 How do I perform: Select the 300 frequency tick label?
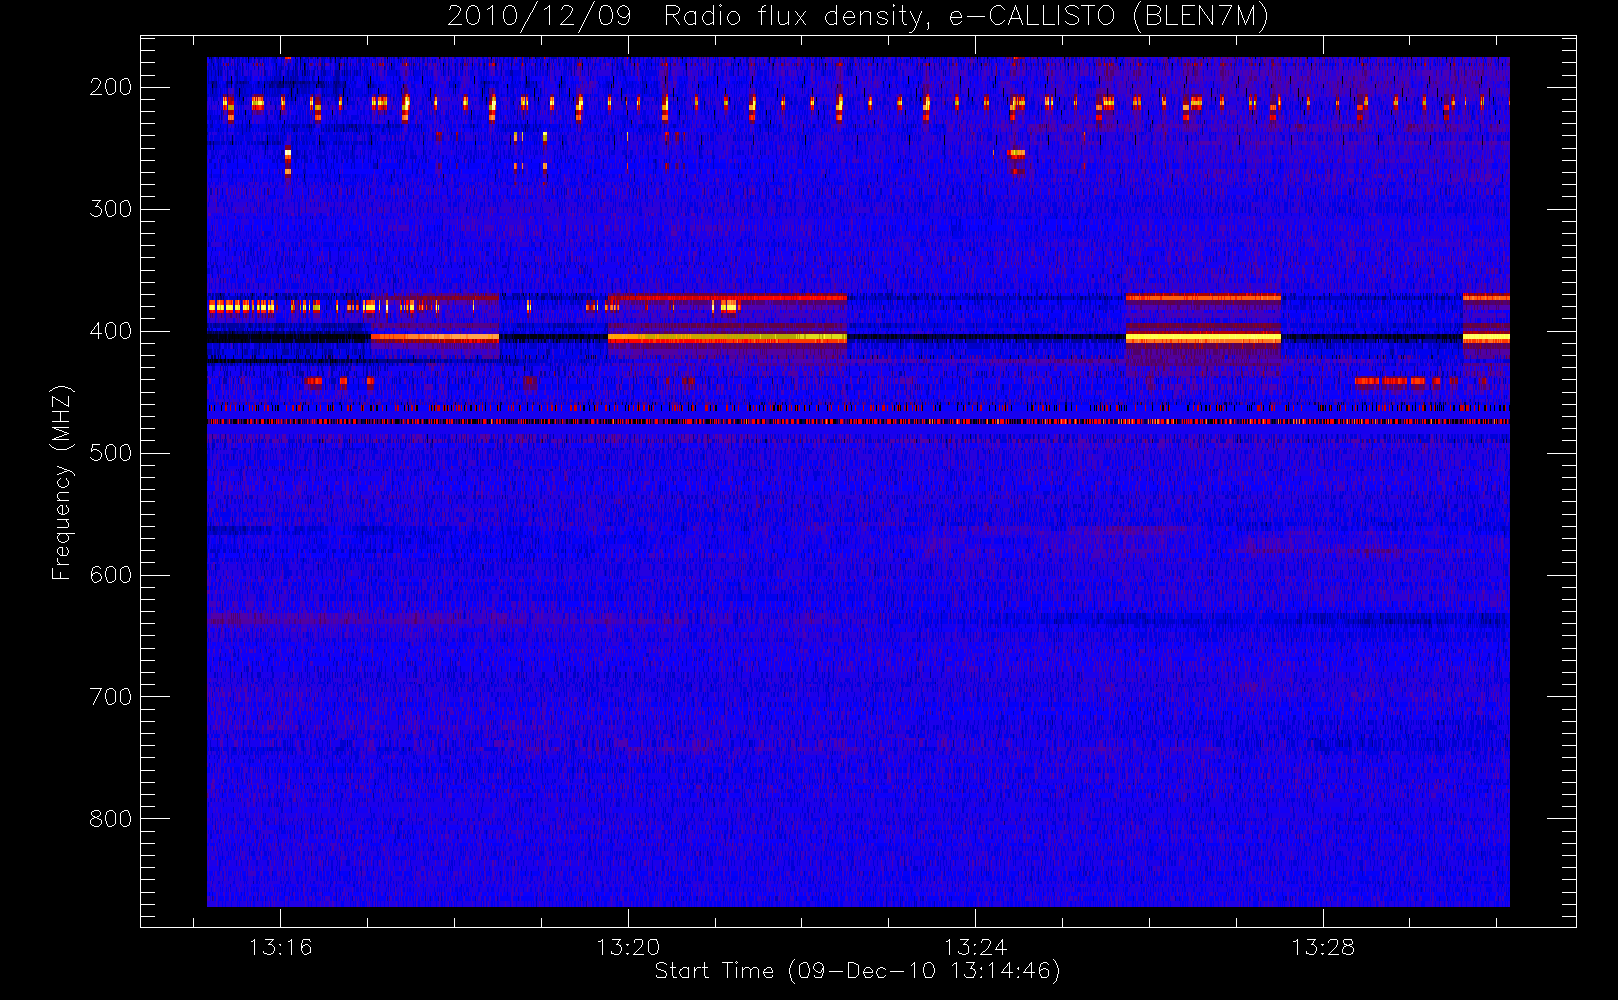tap(111, 209)
